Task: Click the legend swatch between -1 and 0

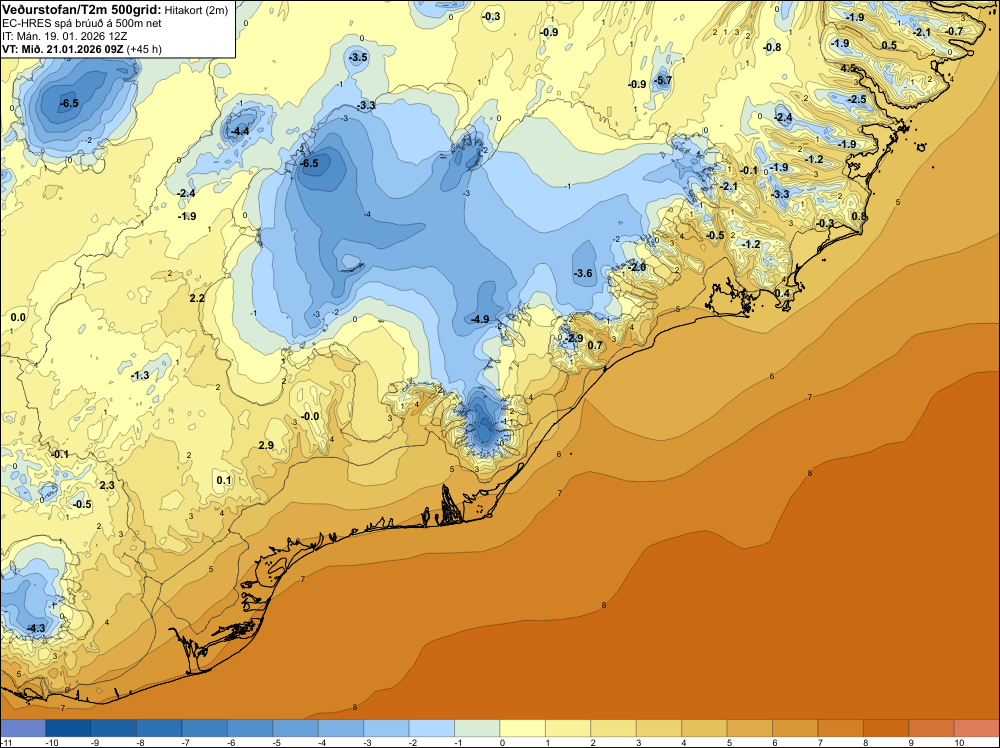Action: (477, 728)
